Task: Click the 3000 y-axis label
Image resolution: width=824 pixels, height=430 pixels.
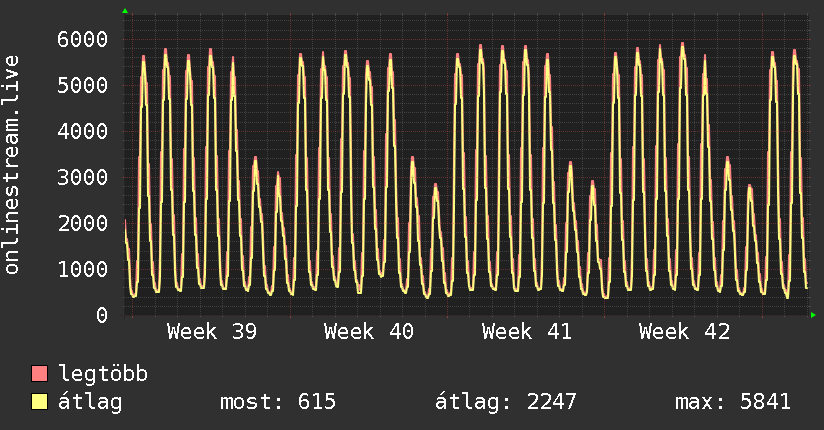Action: pos(83,177)
